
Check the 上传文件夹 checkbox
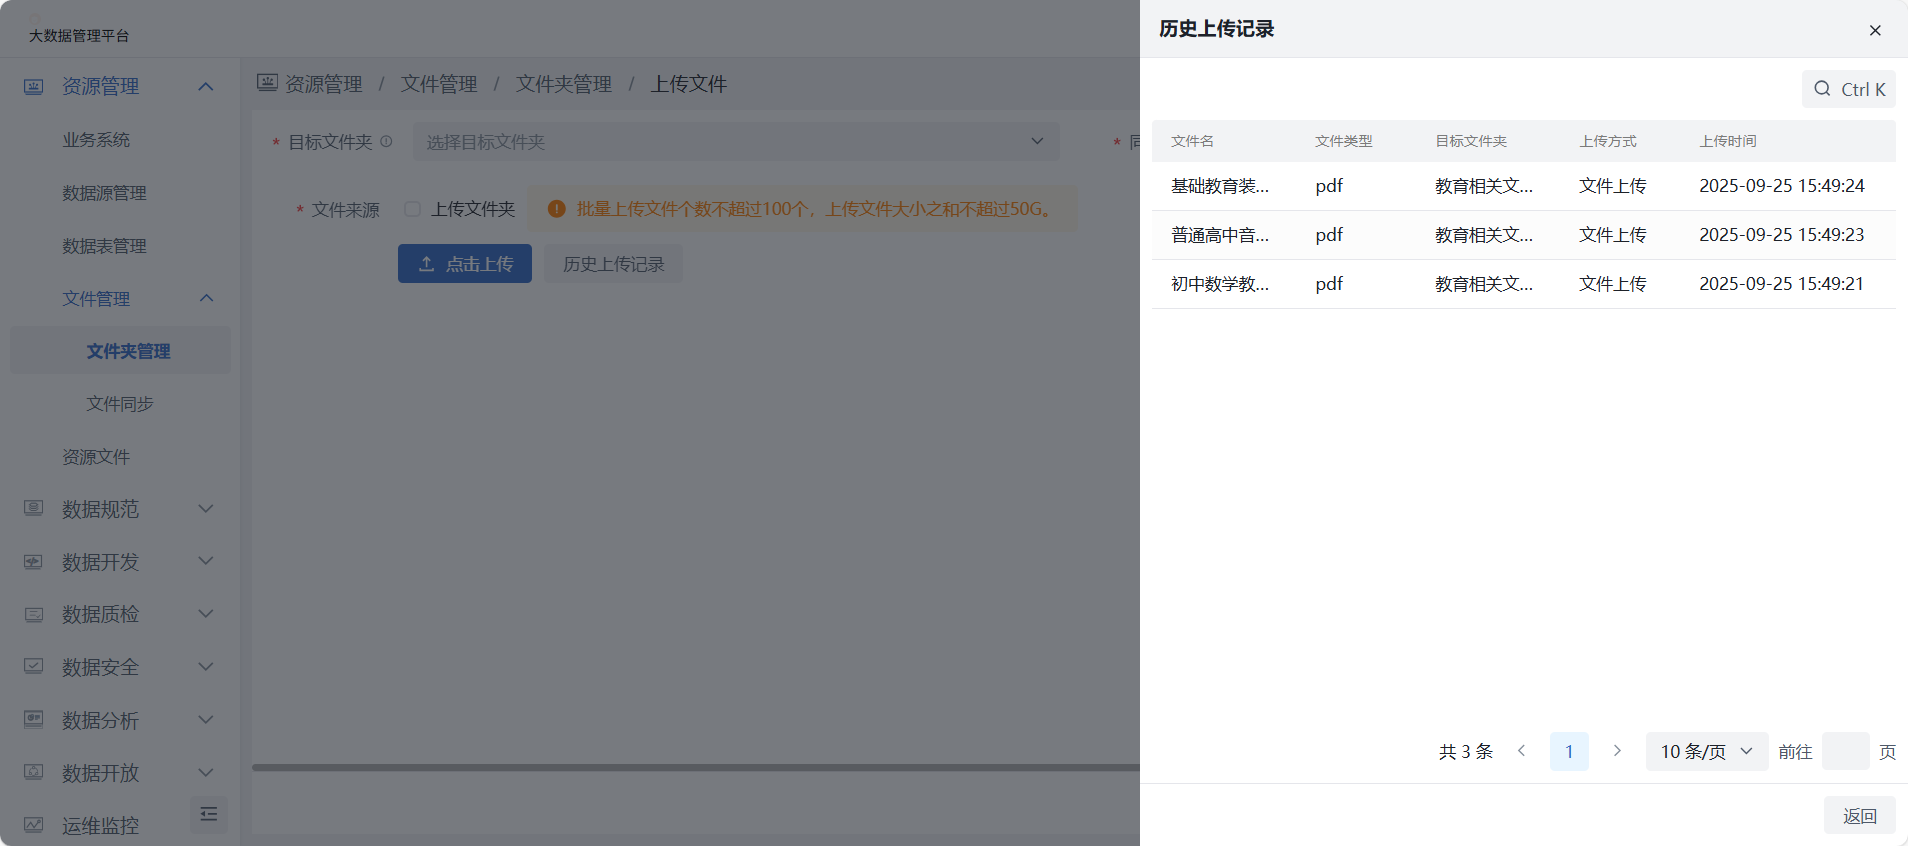click(x=412, y=209)
